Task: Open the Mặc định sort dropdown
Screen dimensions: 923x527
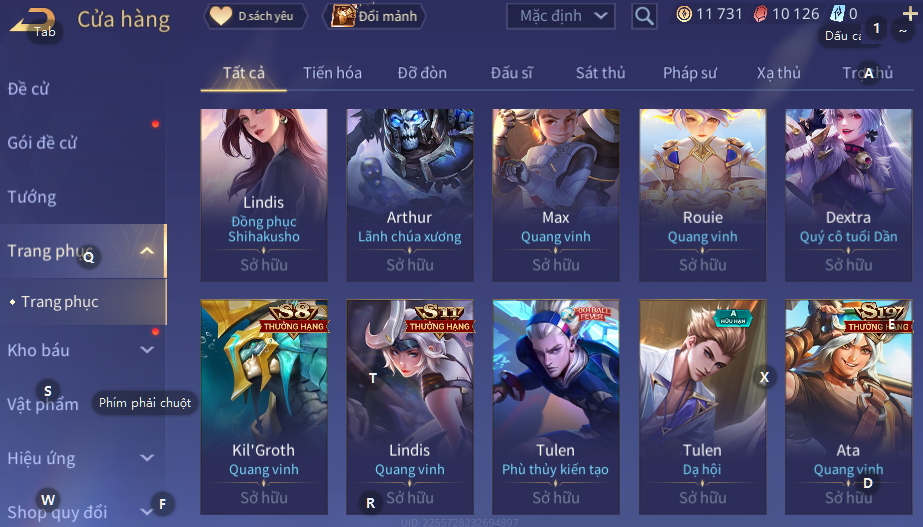Action: (x=560, y=16)
